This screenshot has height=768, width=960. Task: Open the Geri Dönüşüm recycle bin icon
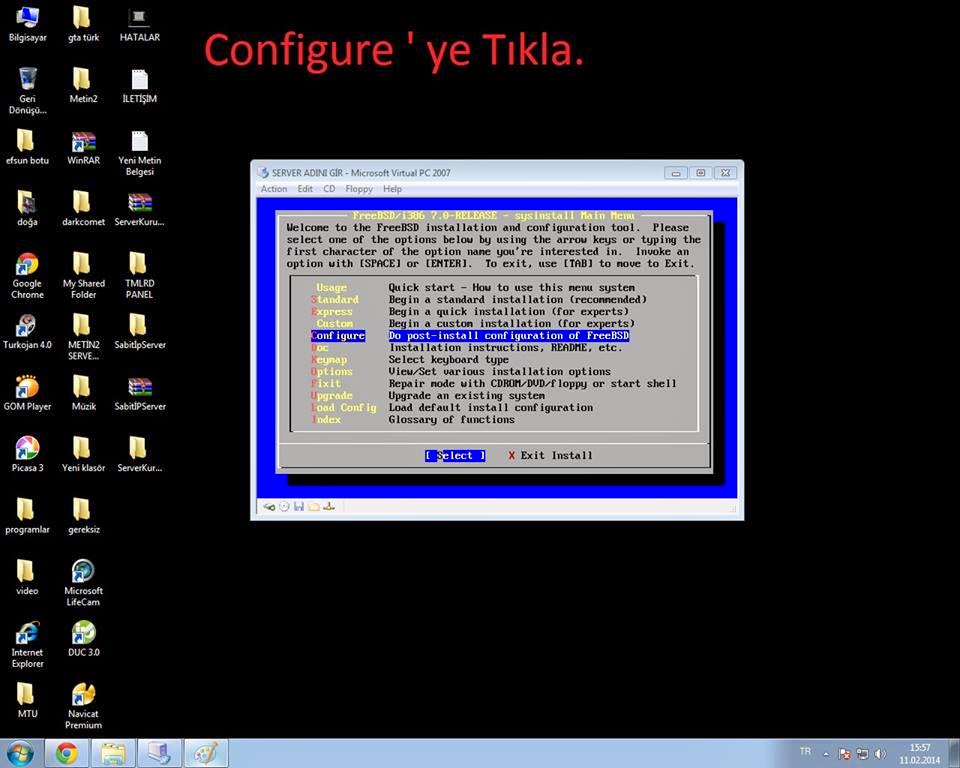pos(28,91)
